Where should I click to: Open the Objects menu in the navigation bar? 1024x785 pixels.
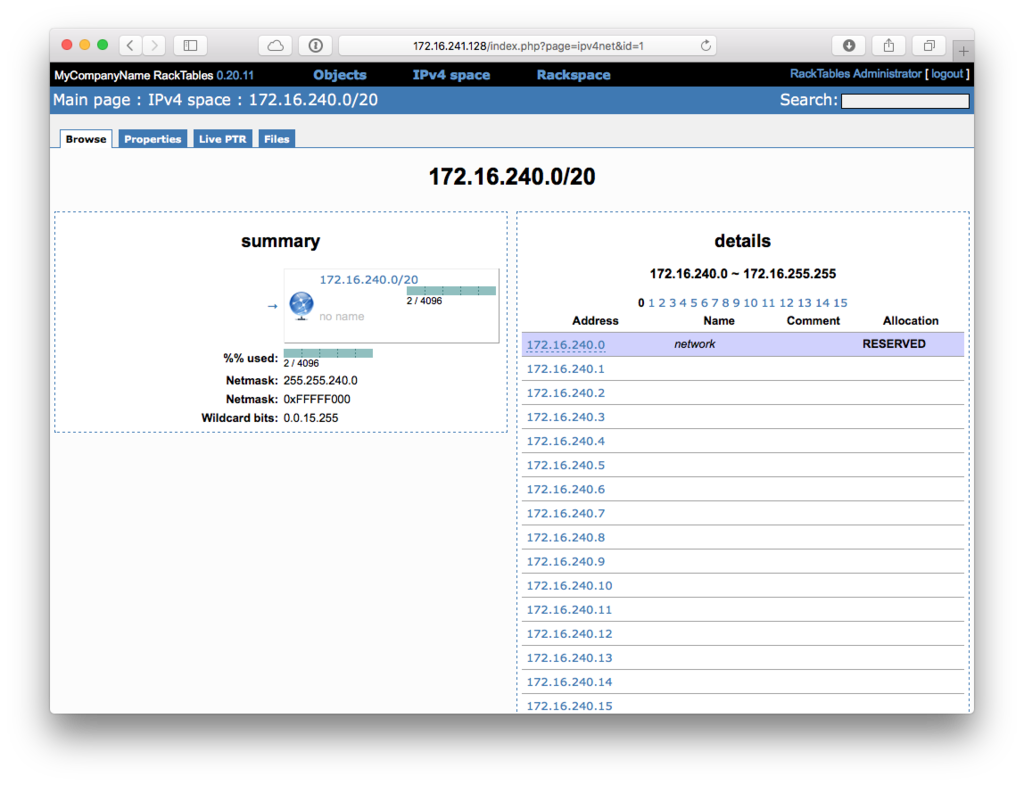339,74
